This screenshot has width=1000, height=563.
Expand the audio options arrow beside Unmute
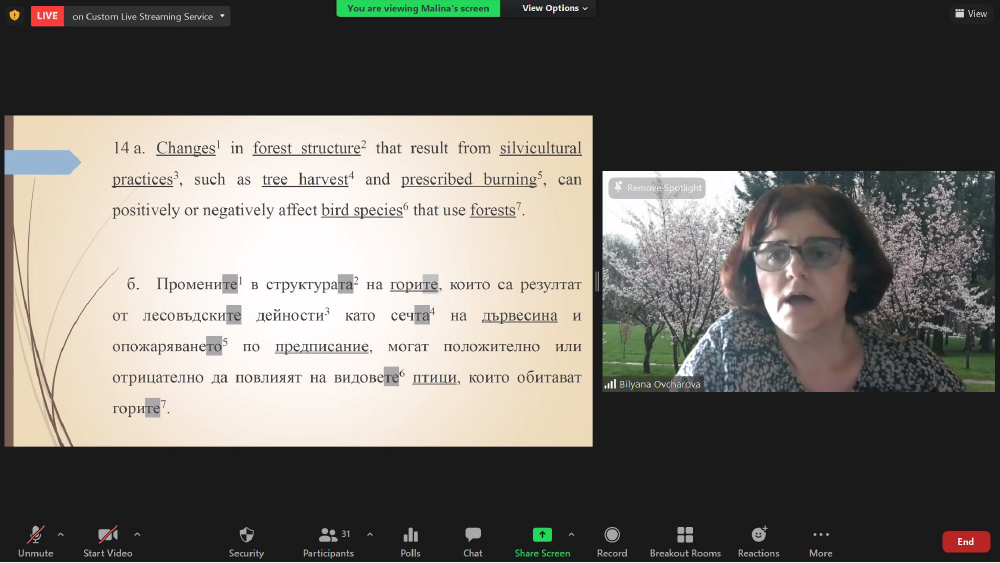(x=61, y=534)
